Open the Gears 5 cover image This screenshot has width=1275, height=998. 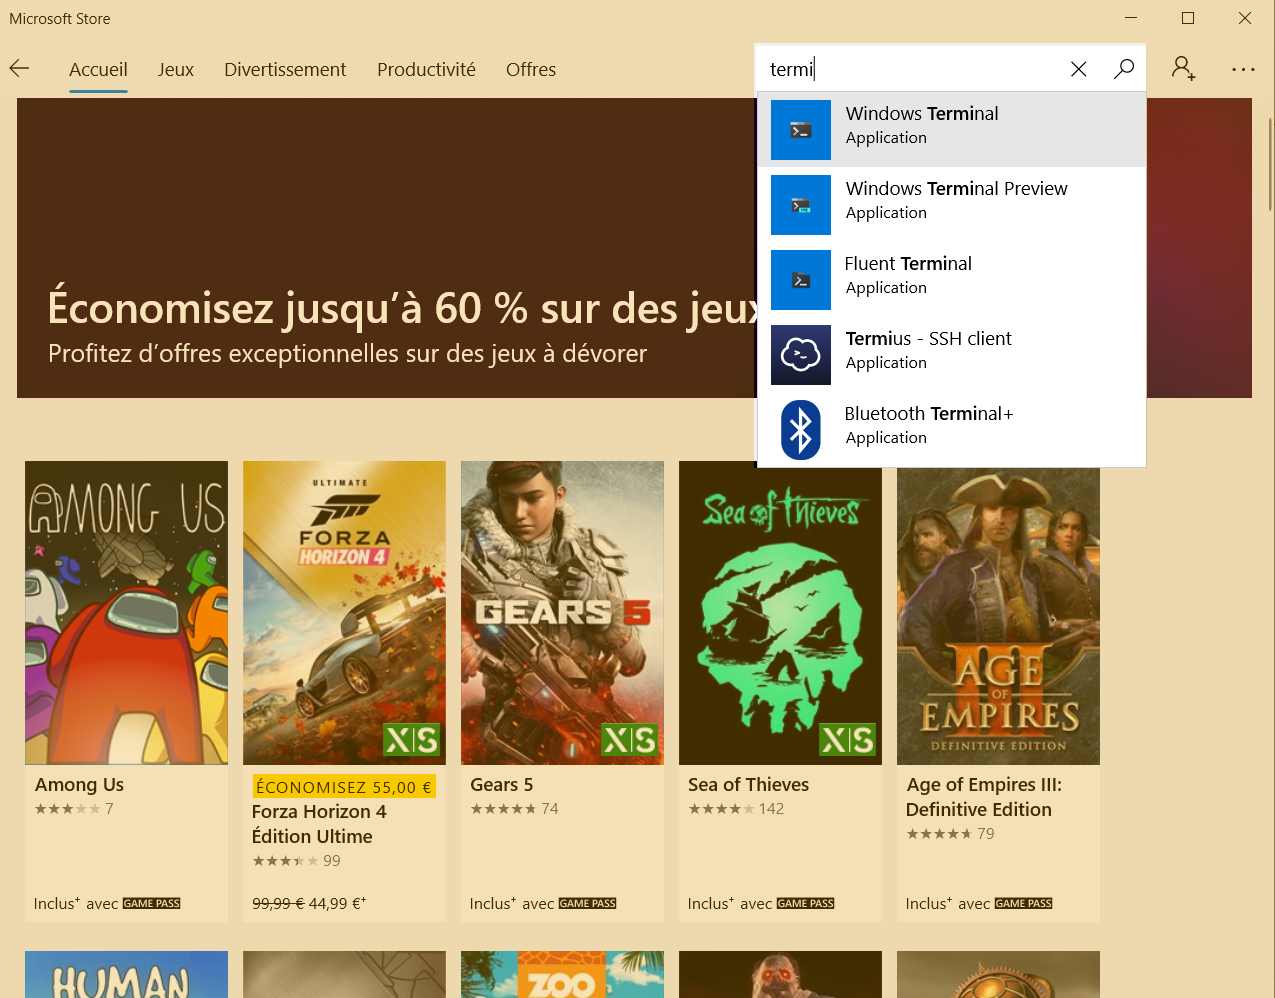(x=562, y=612)
